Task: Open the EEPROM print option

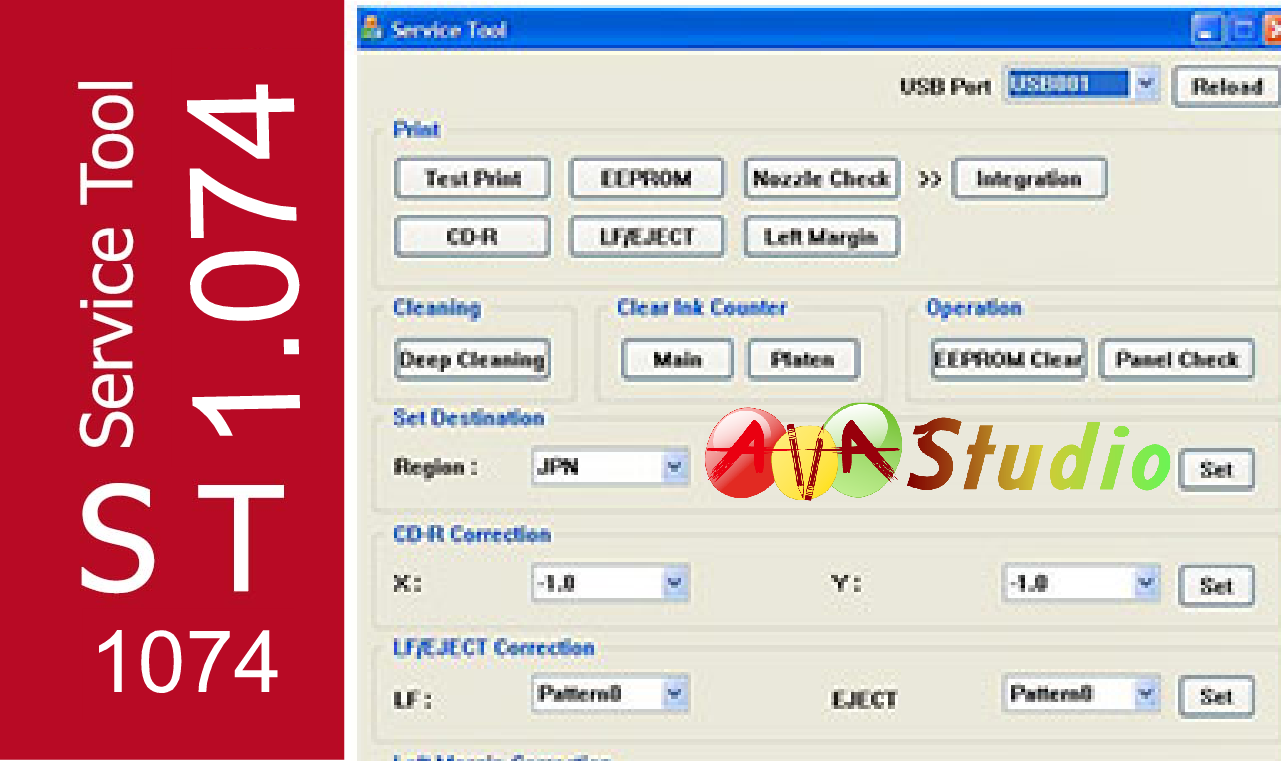Action: [646, 179]
